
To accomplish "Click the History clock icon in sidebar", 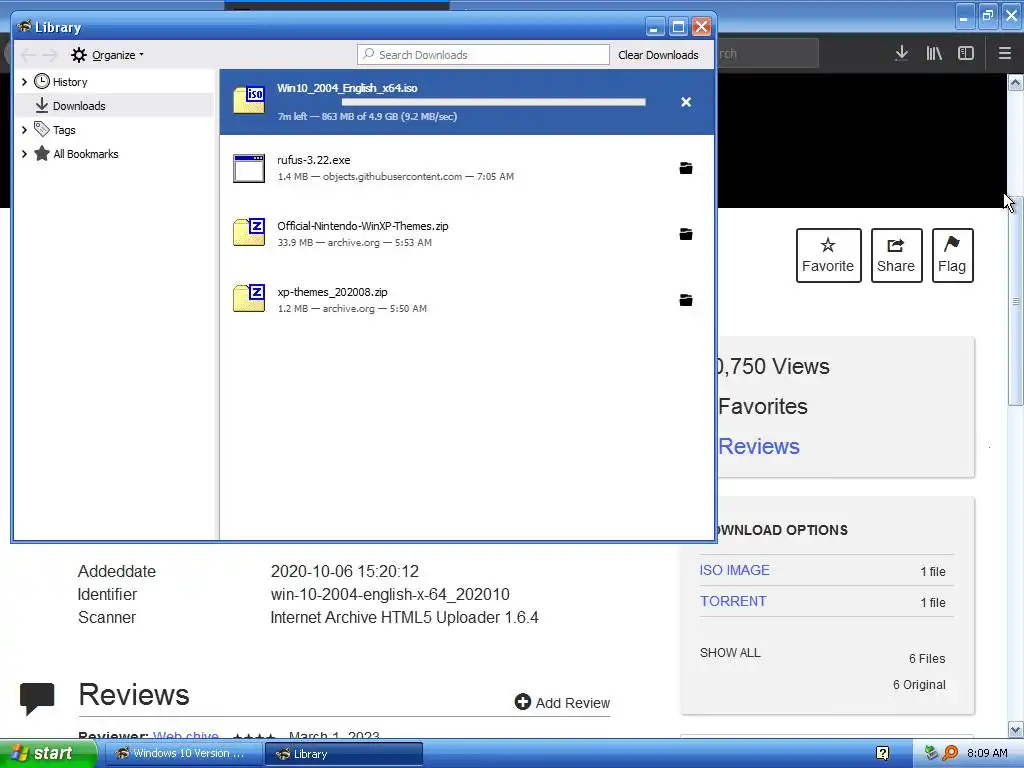I will click(42, 81).
